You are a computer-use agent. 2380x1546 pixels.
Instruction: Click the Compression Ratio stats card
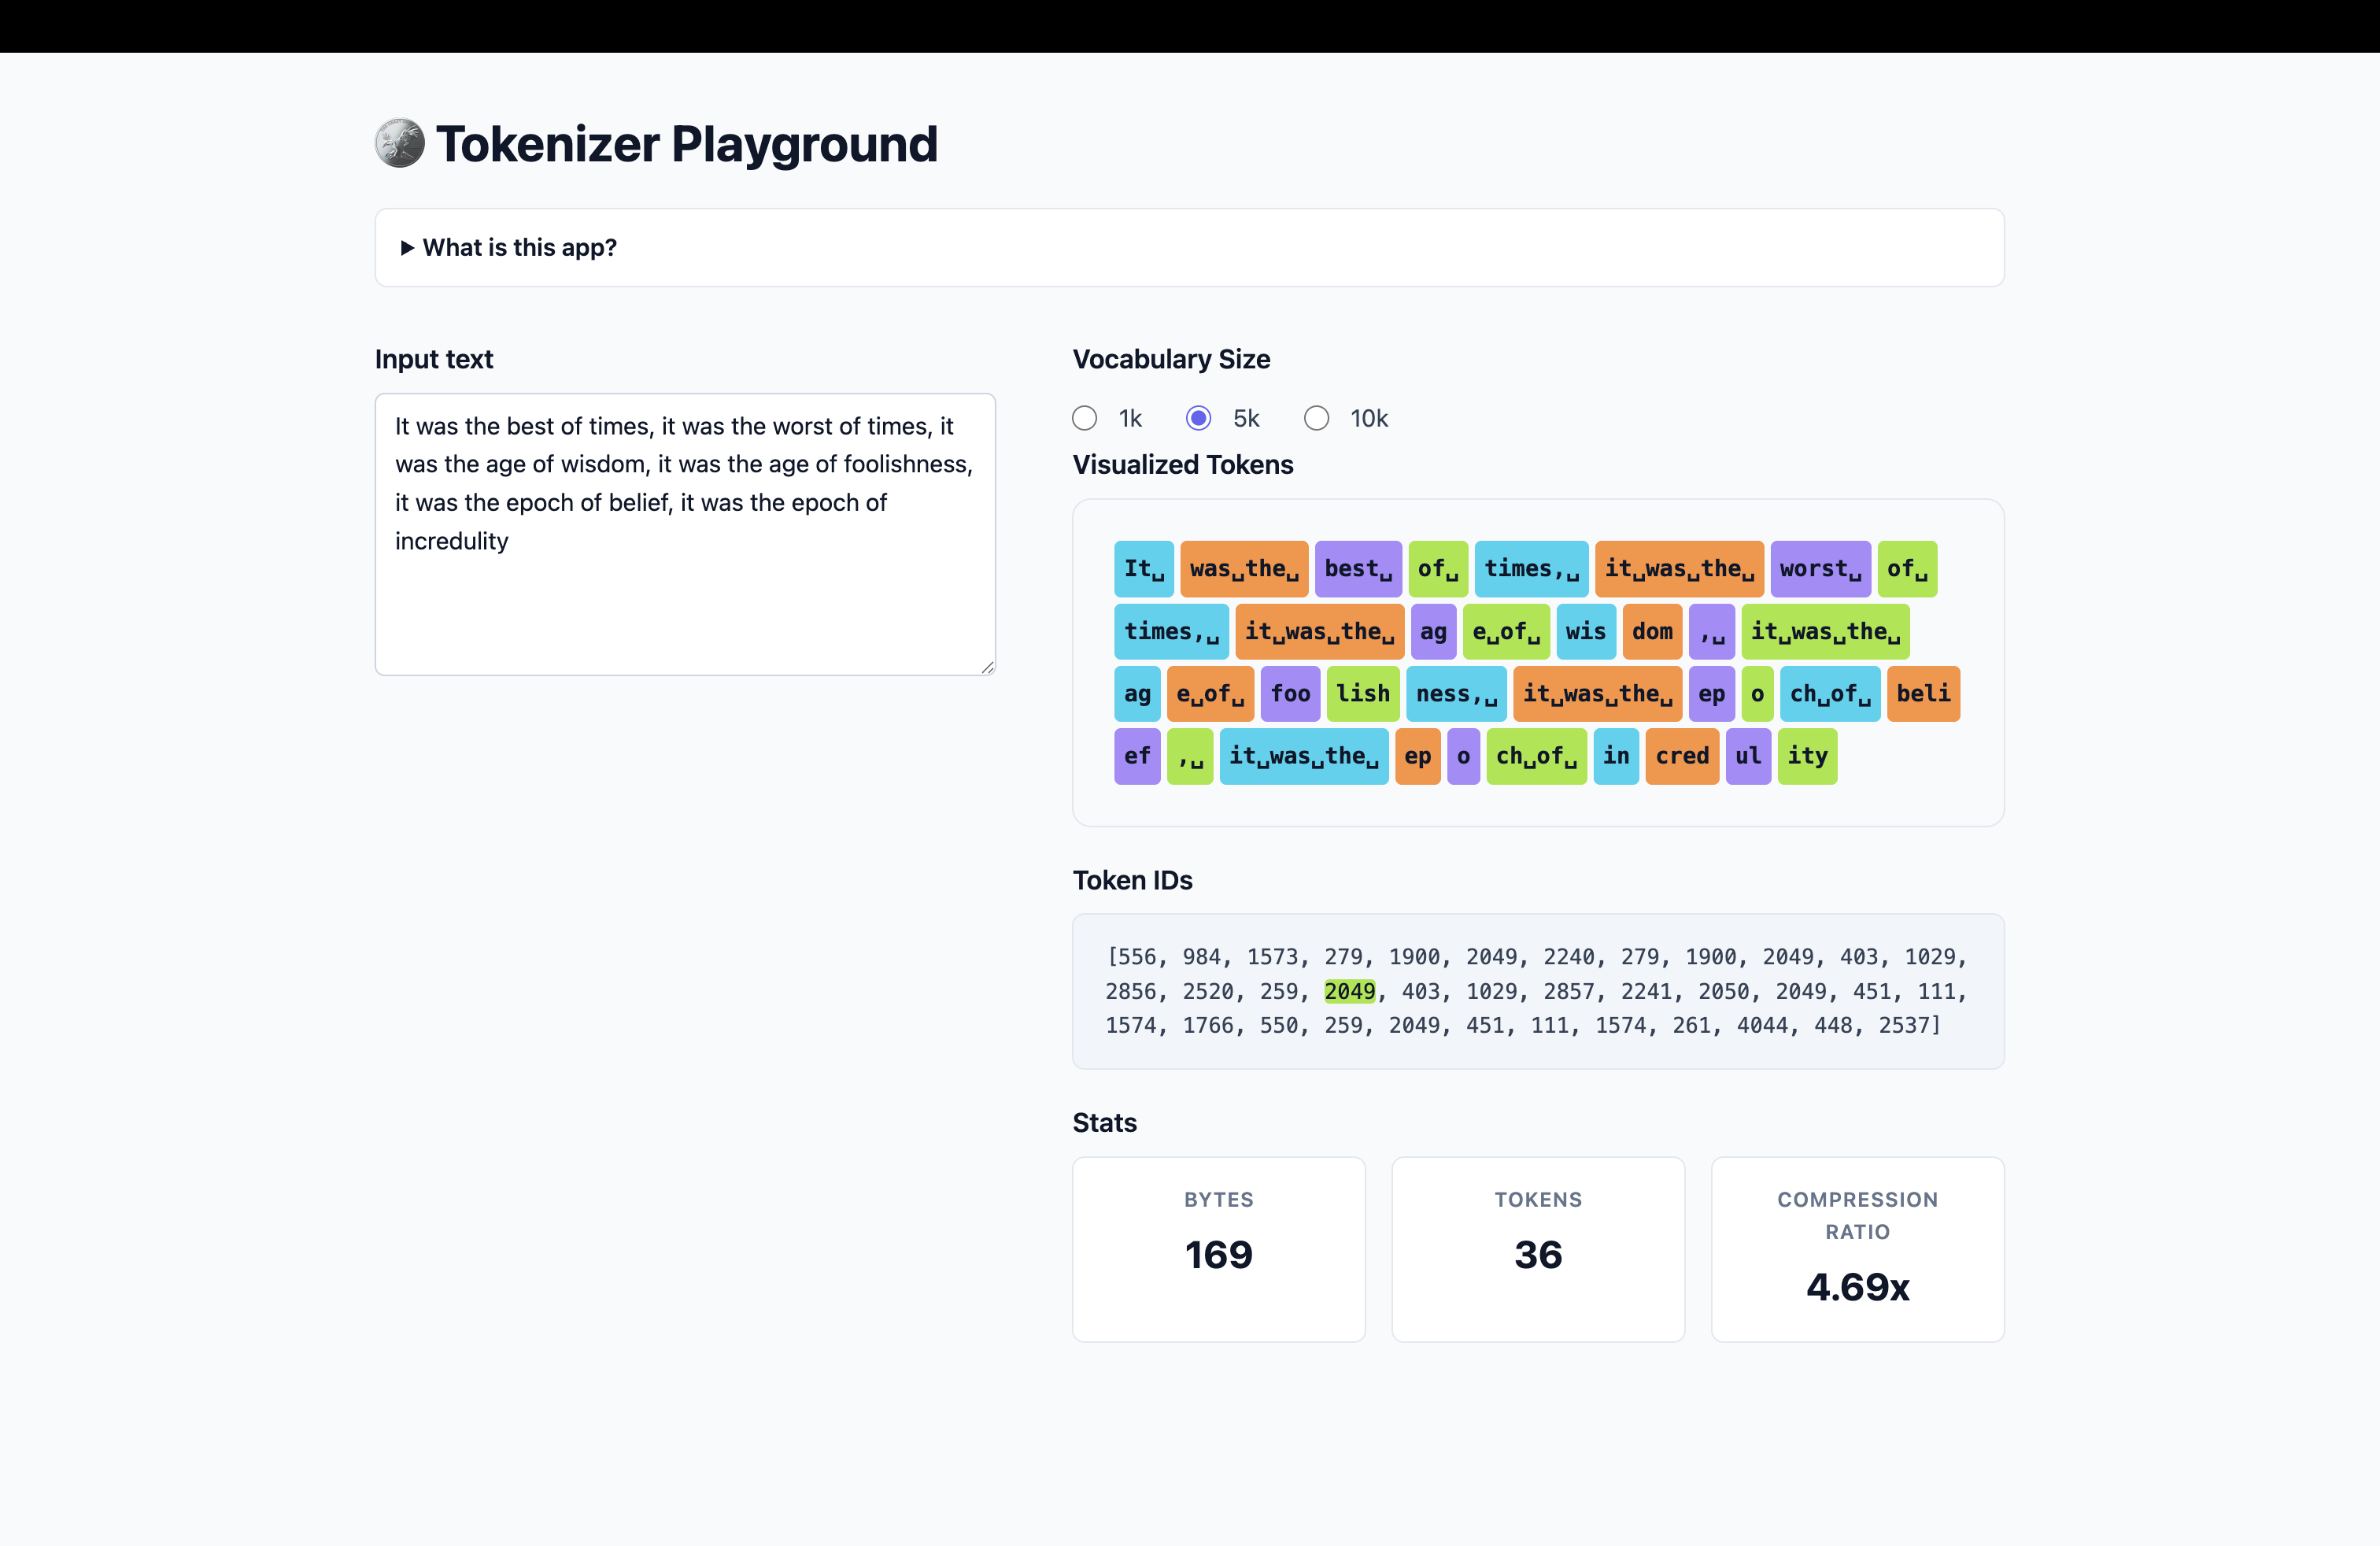[1857, 1249]
